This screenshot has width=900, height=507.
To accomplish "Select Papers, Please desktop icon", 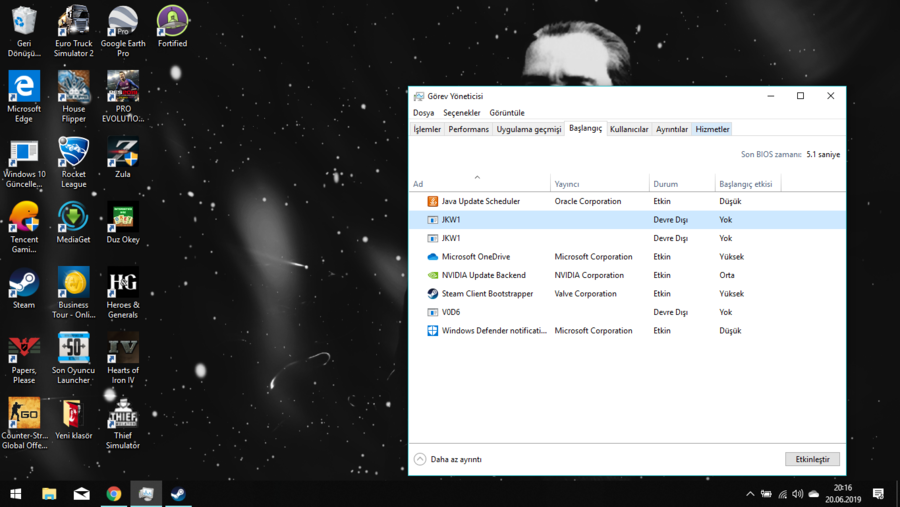I will click(24, 358).
